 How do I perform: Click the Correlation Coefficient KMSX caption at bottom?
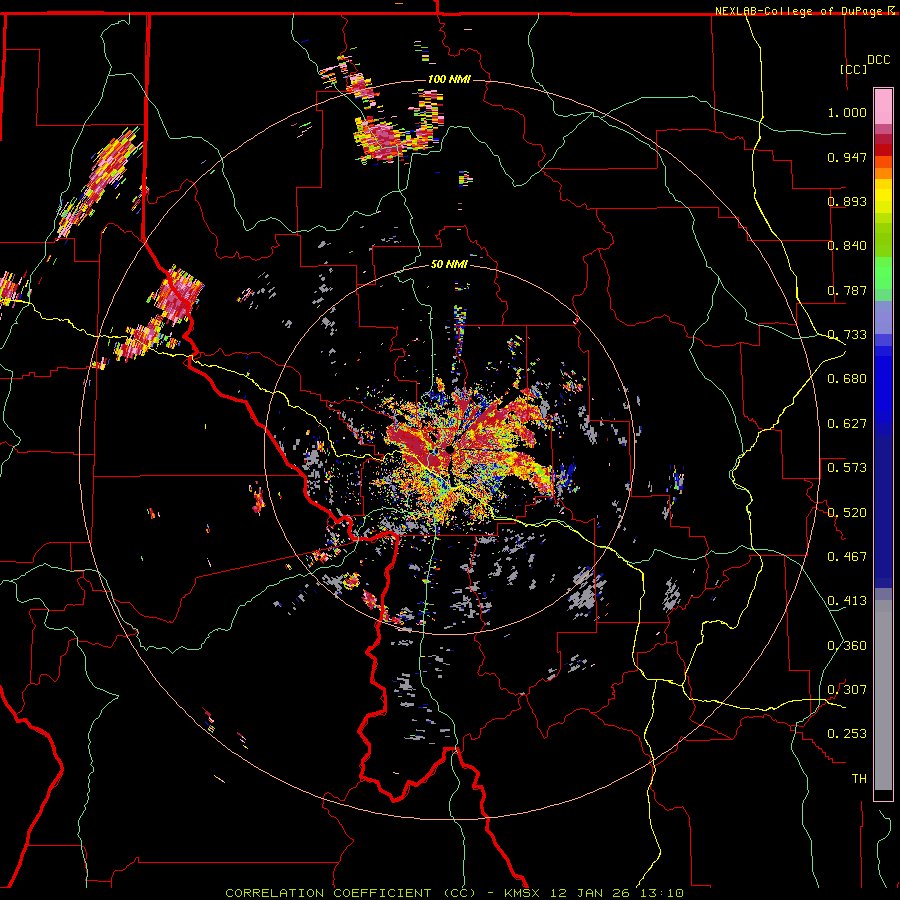(454, 893)
